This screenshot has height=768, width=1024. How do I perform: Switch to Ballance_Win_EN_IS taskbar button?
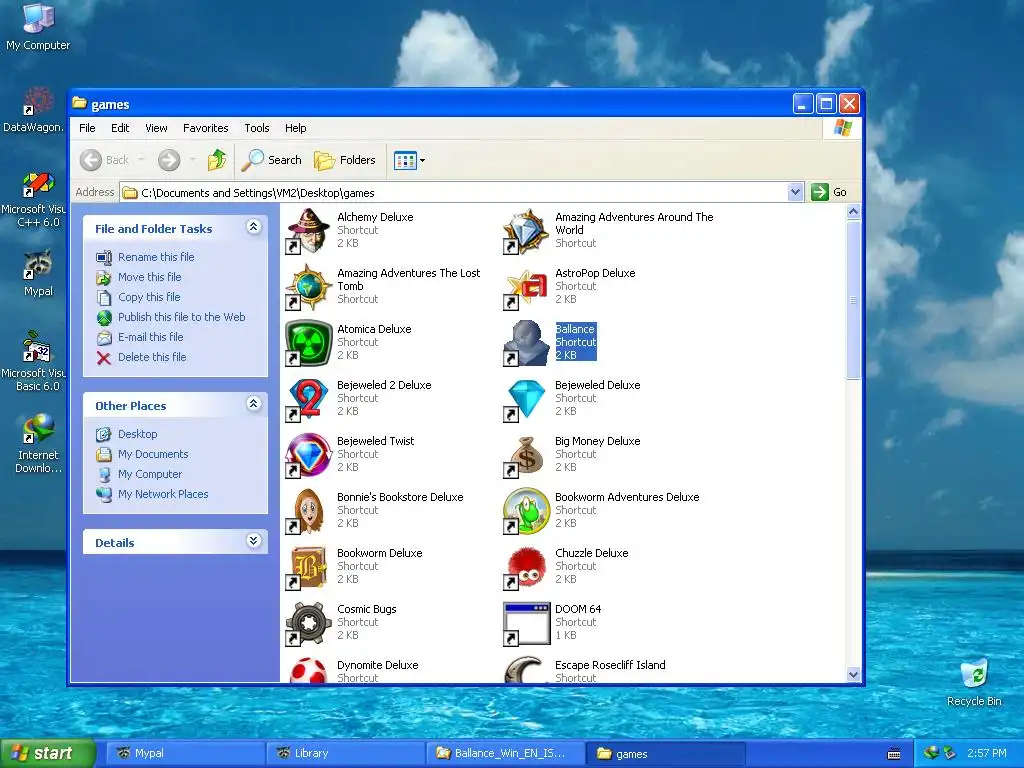(x=505, y=754)
